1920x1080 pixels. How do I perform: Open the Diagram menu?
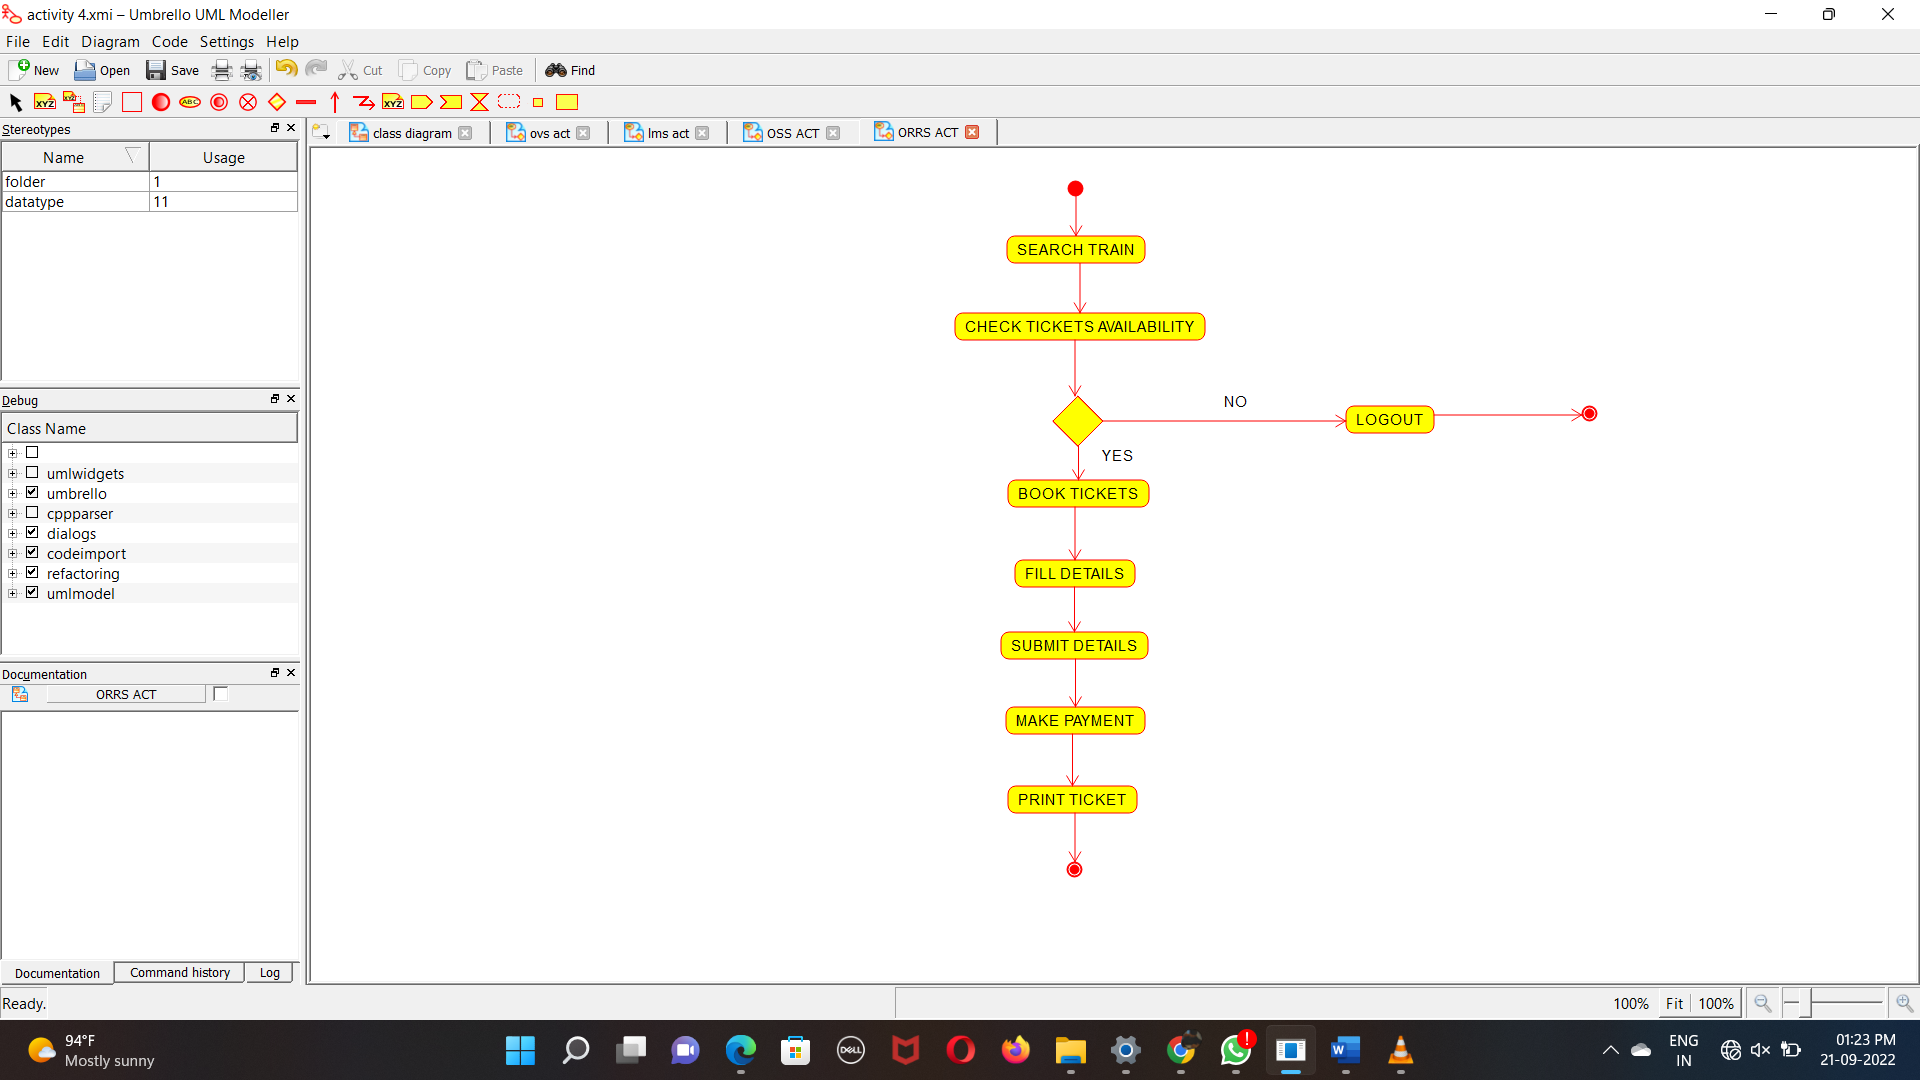tap(110, 42)
